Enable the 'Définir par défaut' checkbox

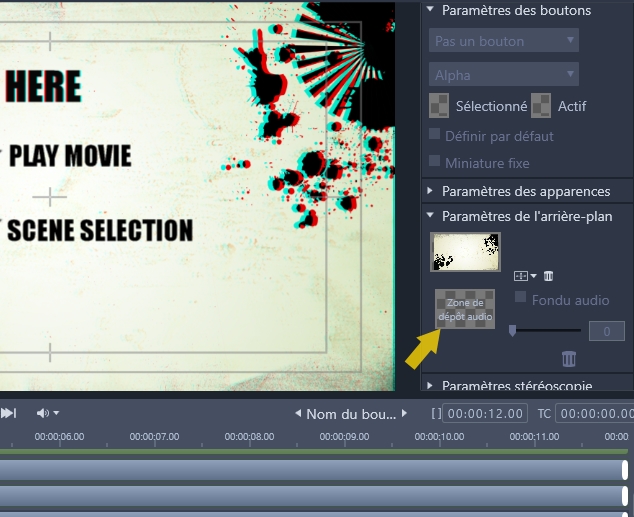point(434,134)
